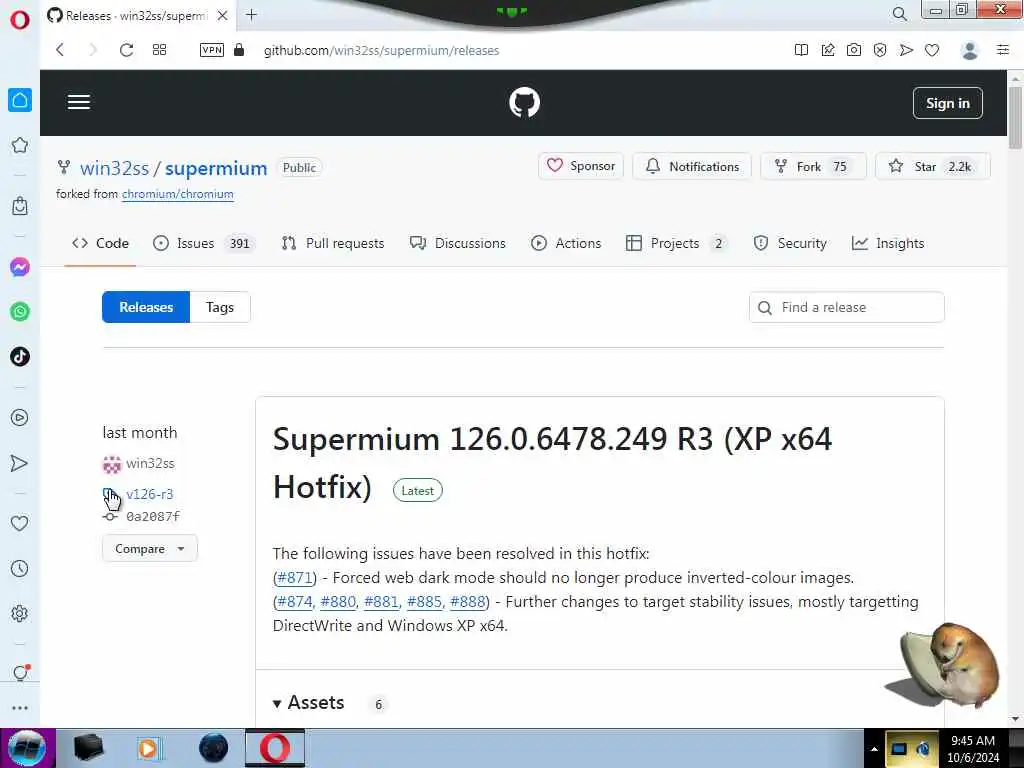Click the GitHub Octocat logo
This screenshot has height=768, width=1024.
click(x=524, y=103)
